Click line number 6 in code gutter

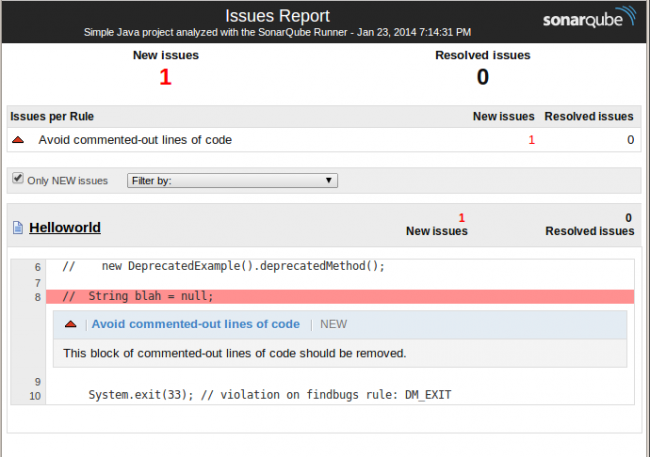[37, 267]
